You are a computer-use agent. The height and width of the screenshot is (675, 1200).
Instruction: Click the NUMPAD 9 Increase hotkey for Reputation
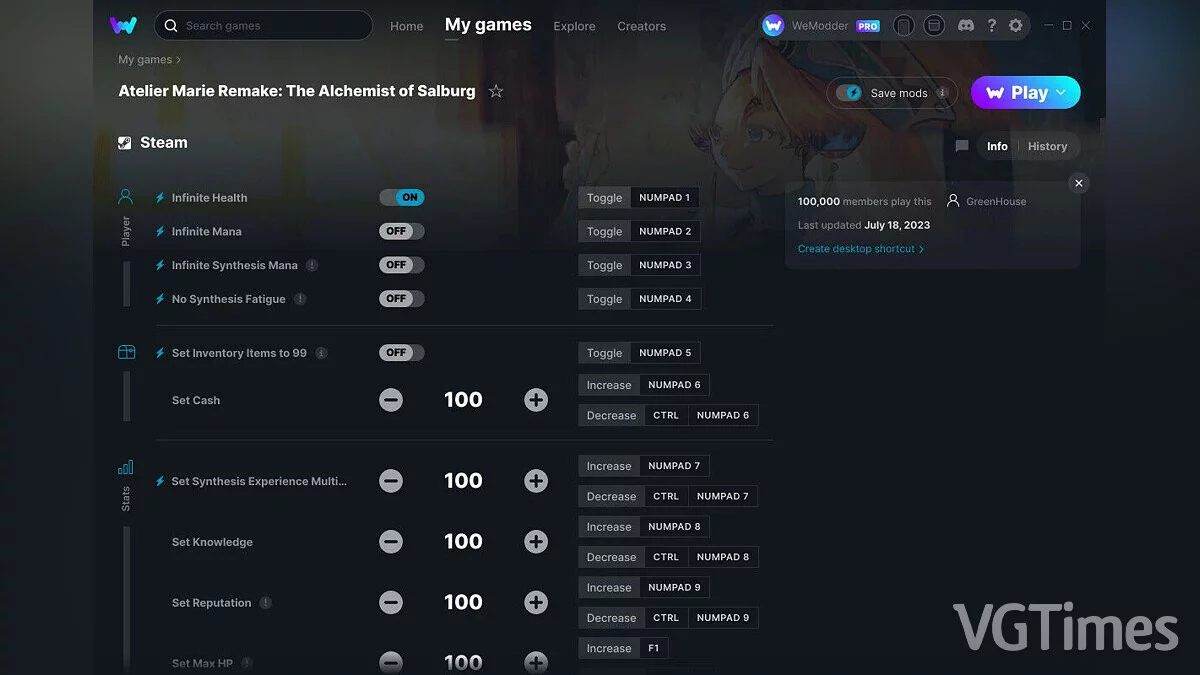(x=674, y=587)
